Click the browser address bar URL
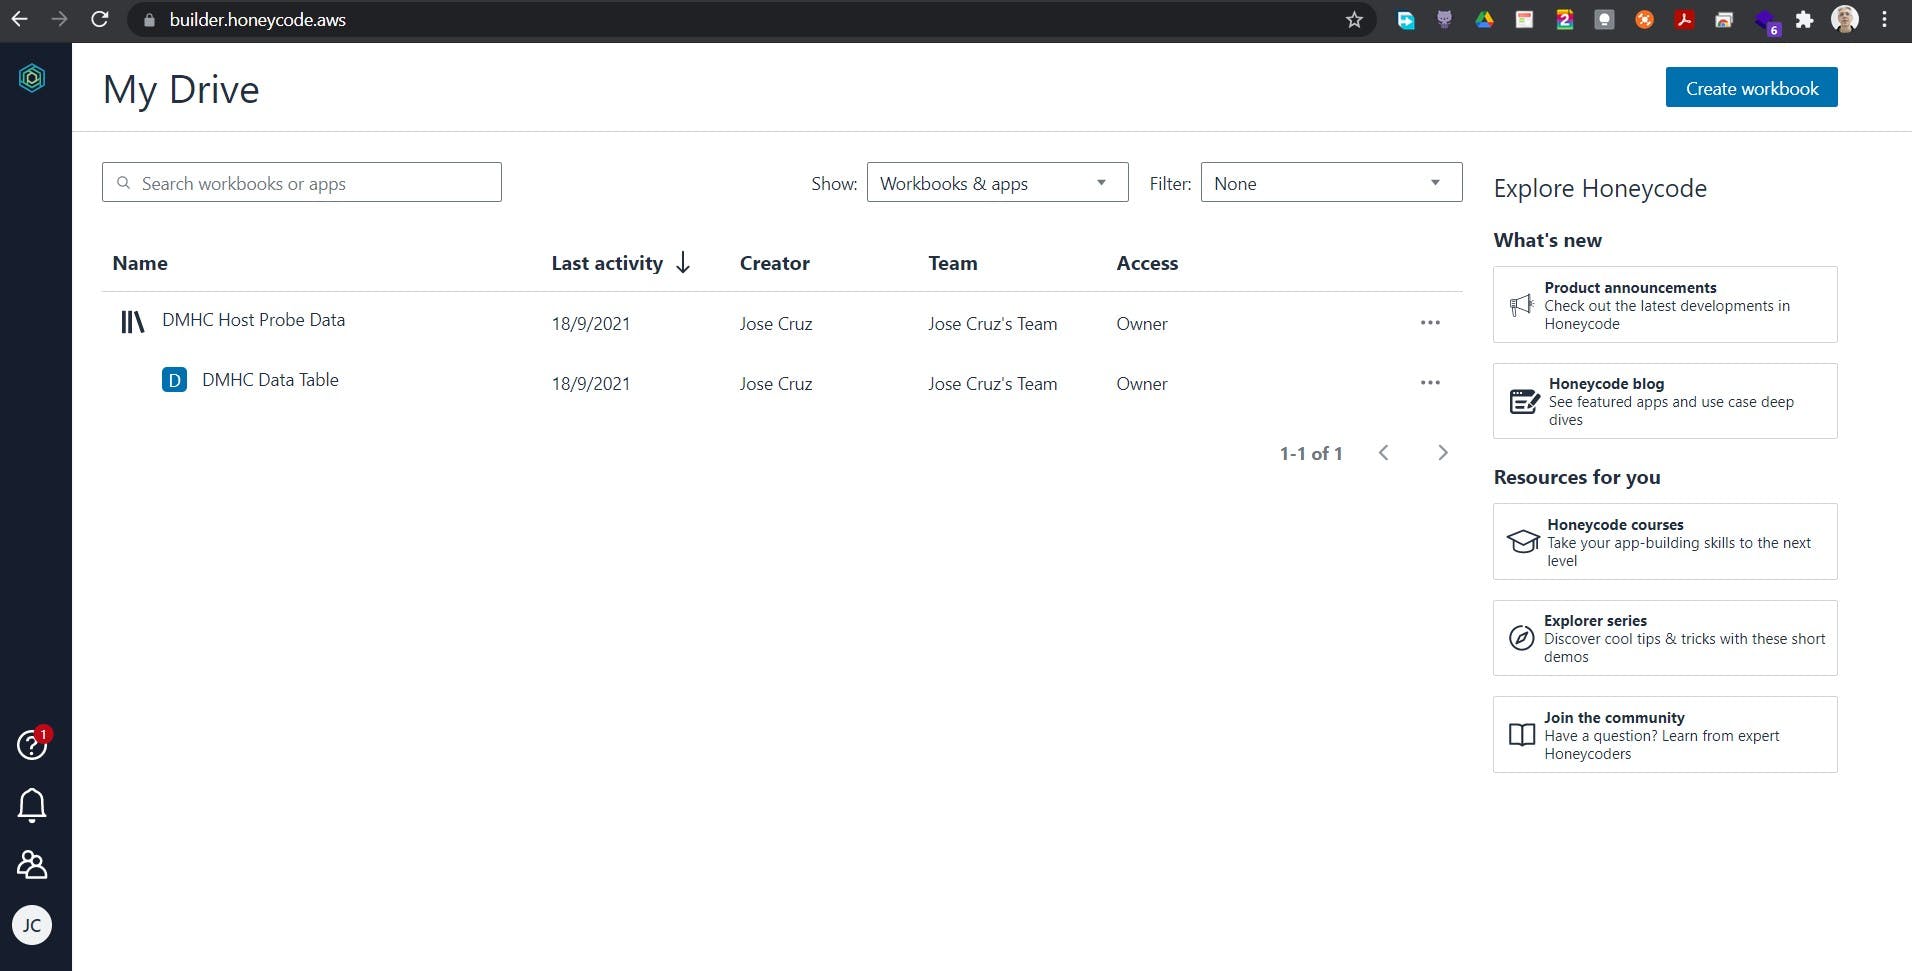1912x971 pixels. pyautogui.click(x=258, y=20)
